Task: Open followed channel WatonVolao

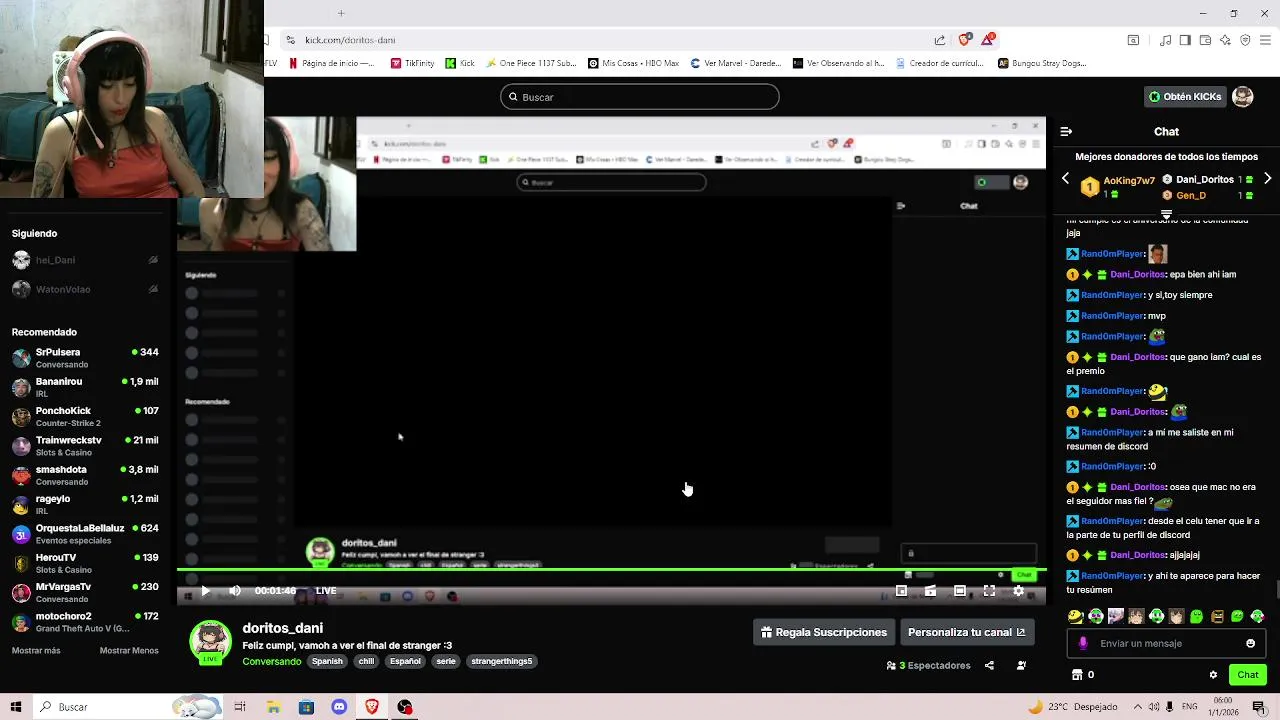Action: pyautogui.click(x=85, y=289)
